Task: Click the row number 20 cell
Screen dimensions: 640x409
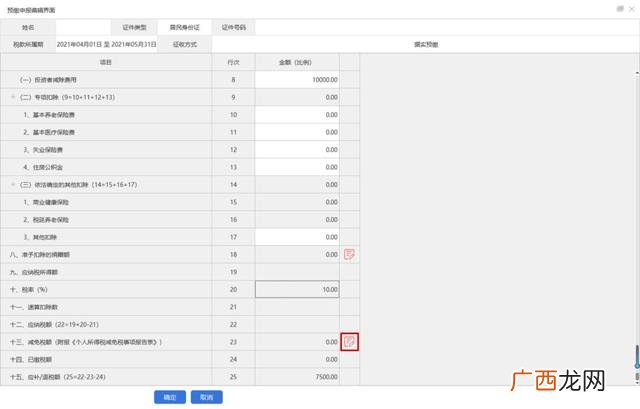Action: pyautogui.click(x=233, y=289)
